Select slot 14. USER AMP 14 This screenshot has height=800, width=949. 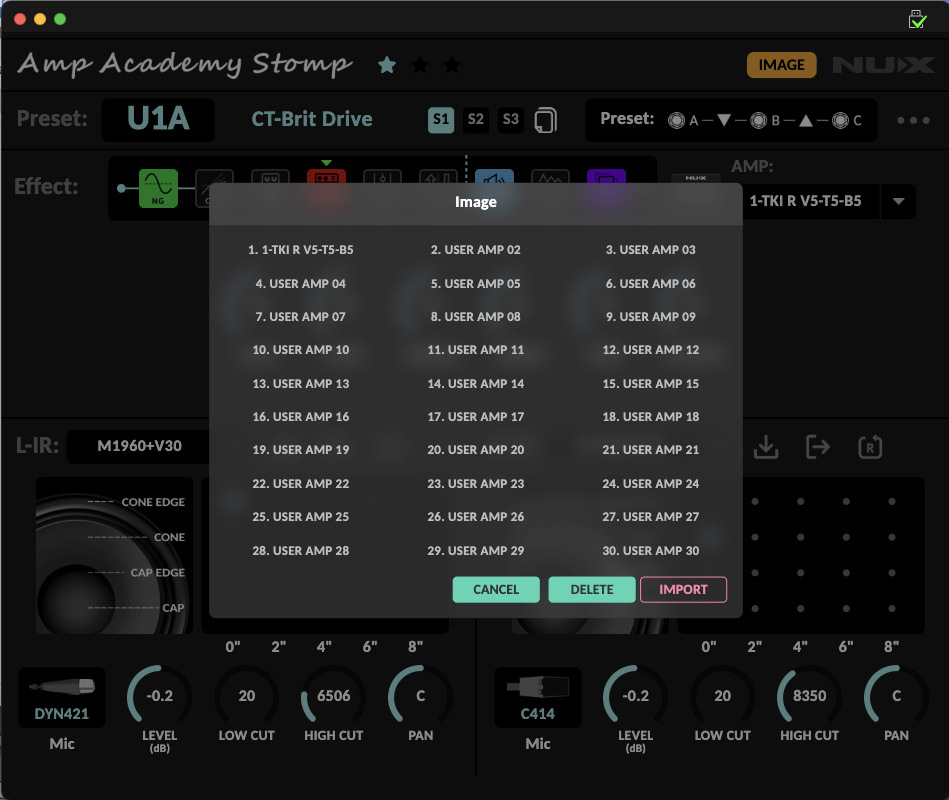point(476,384)
